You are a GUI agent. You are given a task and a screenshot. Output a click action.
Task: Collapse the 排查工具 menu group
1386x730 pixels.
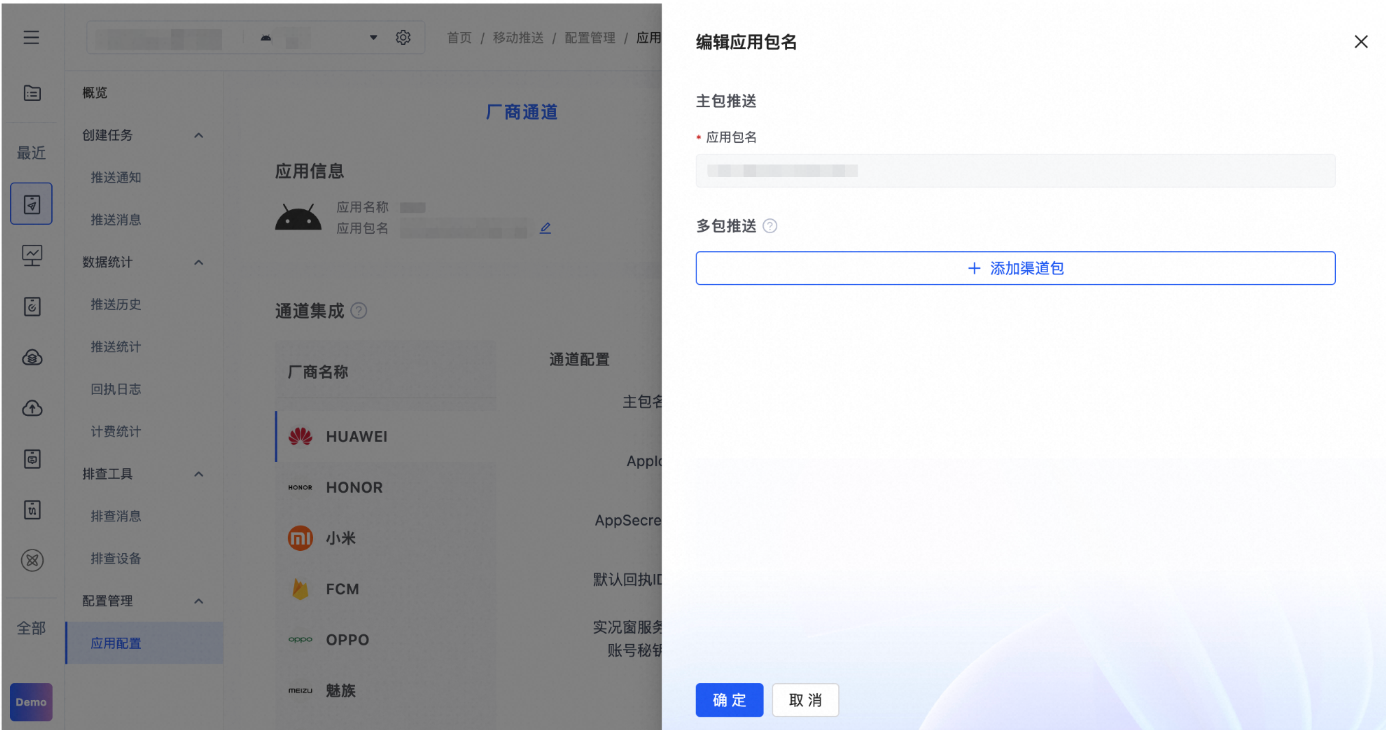click(198, 474)
